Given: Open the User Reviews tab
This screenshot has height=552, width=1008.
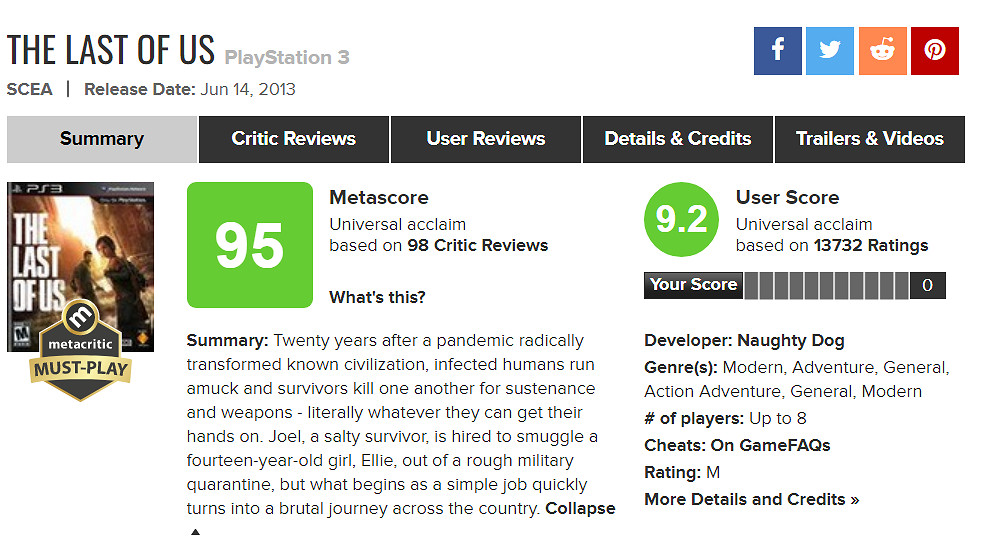Looking at the screenshot, I should (486, 139).
